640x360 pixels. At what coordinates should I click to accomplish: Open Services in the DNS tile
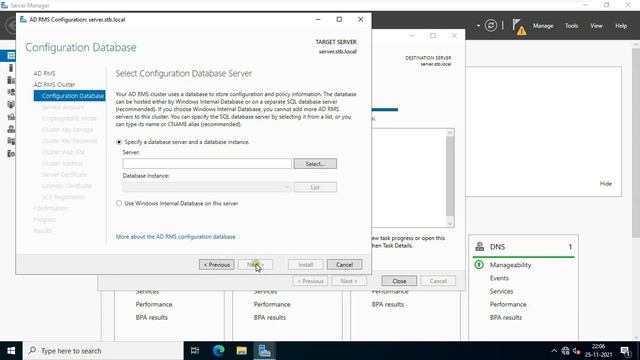click(501, 291)
